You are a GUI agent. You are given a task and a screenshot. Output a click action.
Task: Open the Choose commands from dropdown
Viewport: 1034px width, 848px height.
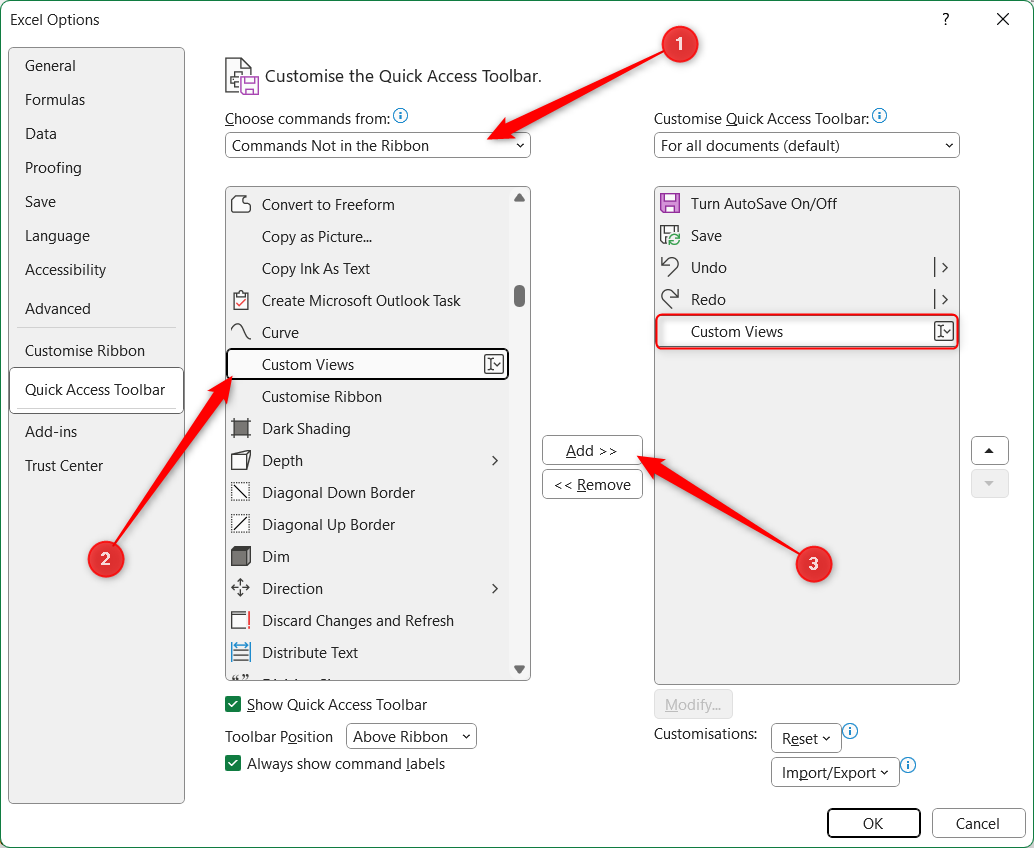[378, 146]
